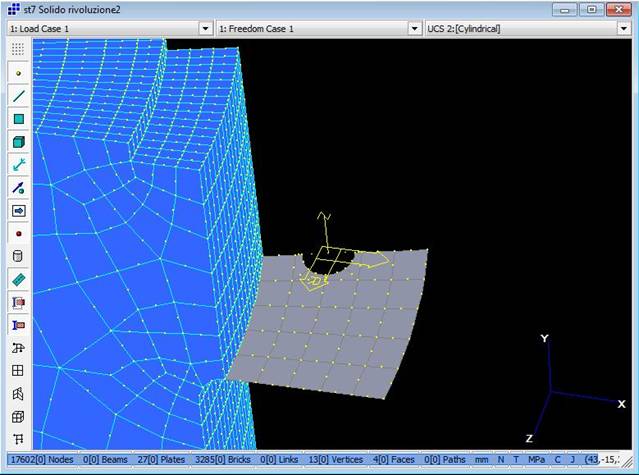Image resolution: width=639 pixels, height=475 pixels.
Task: Toggle the link element wrench icon
Action: (18, 165)
